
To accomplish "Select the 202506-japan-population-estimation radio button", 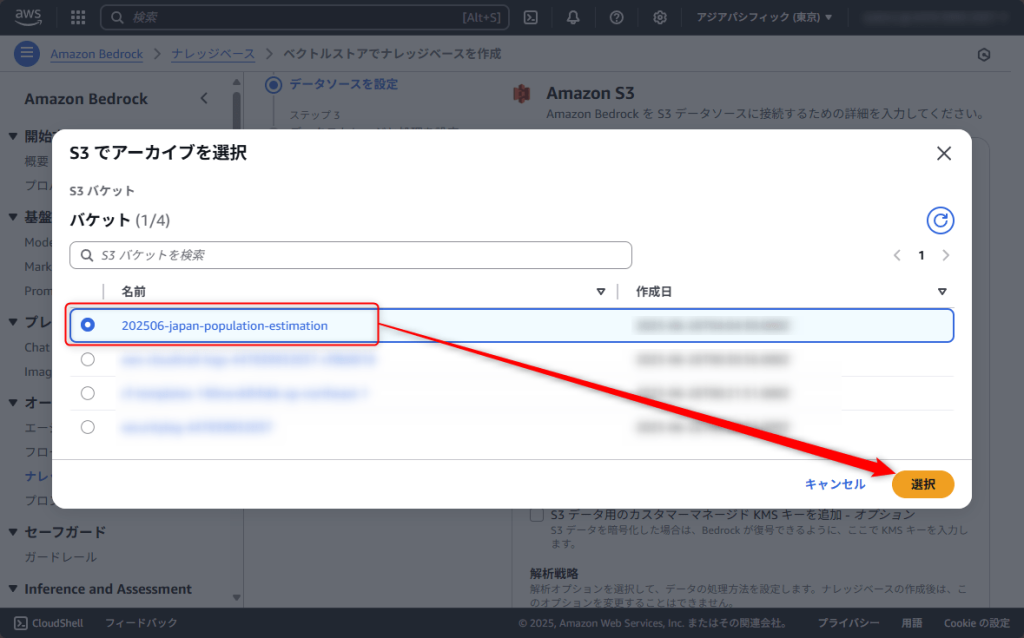I will tap(88, 325).
